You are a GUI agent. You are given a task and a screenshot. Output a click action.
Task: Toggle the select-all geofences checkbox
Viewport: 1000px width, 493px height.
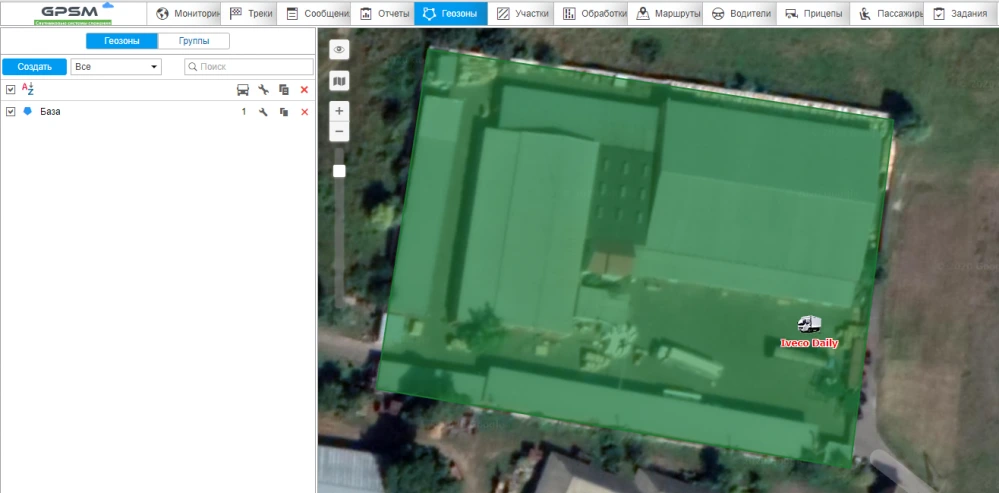pyautogui.click(x=11, y=90)
